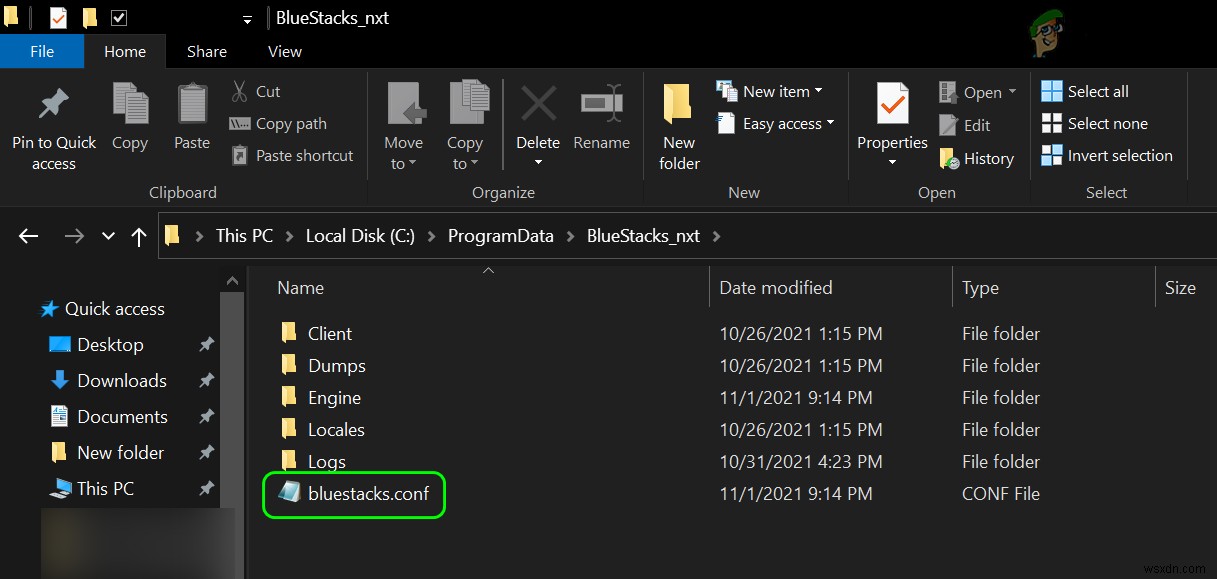Screen dimensions: 1217x579
Task: Click the Edit button in Open group
Action: click(977, 125)
